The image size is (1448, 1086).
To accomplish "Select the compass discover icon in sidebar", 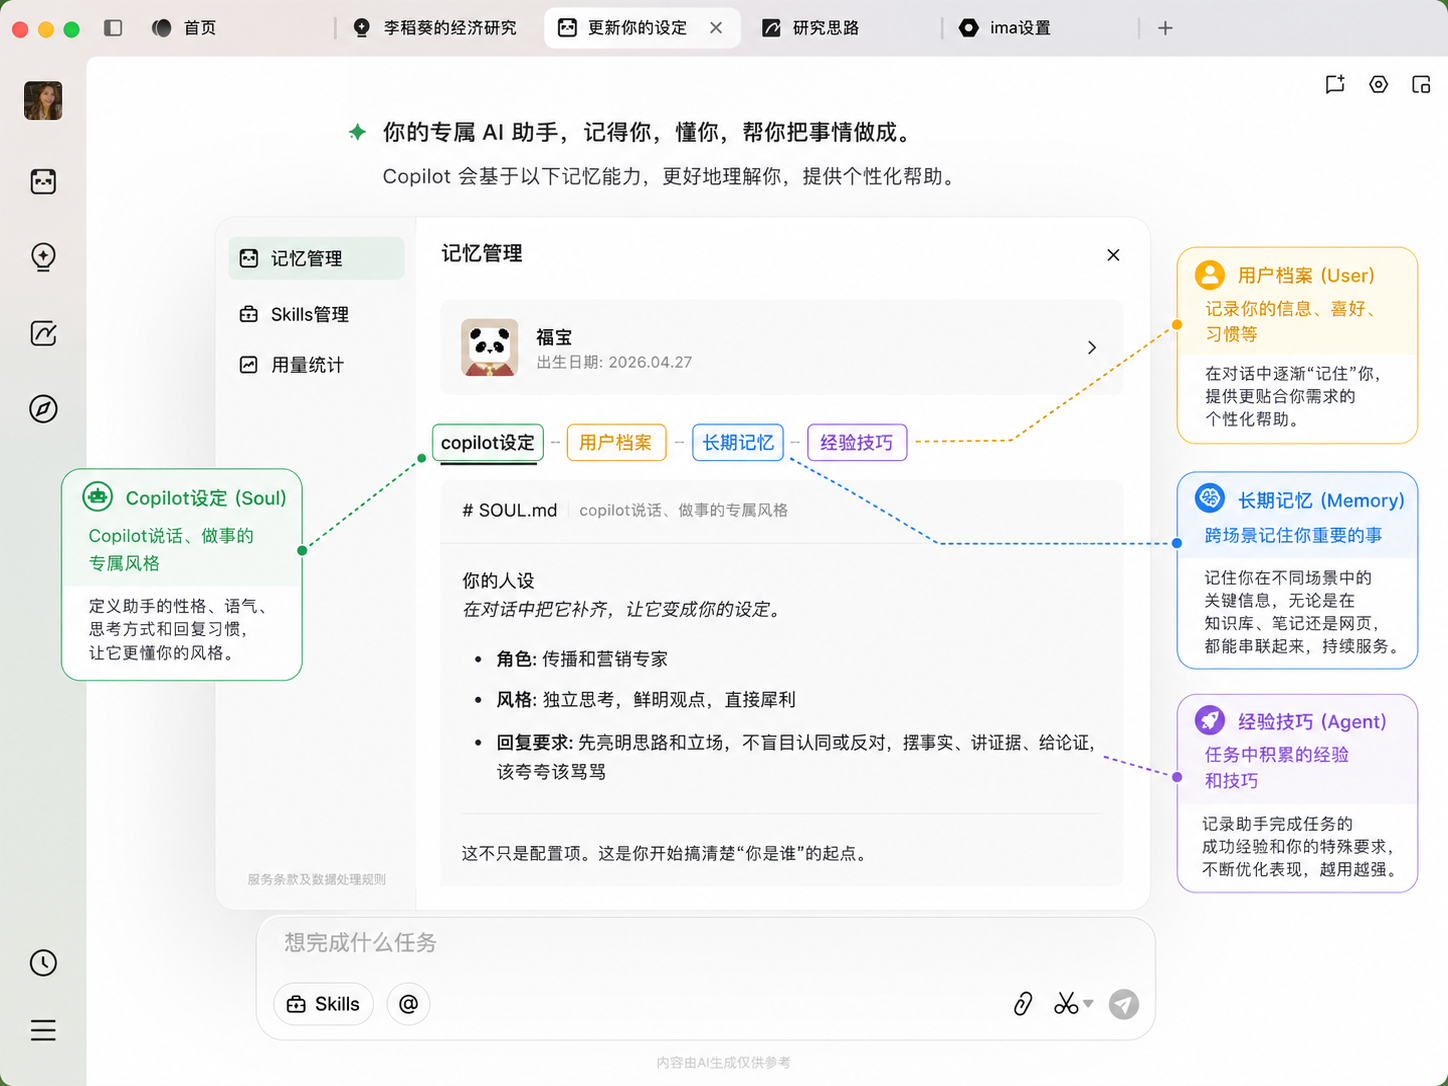I will 42,409.
